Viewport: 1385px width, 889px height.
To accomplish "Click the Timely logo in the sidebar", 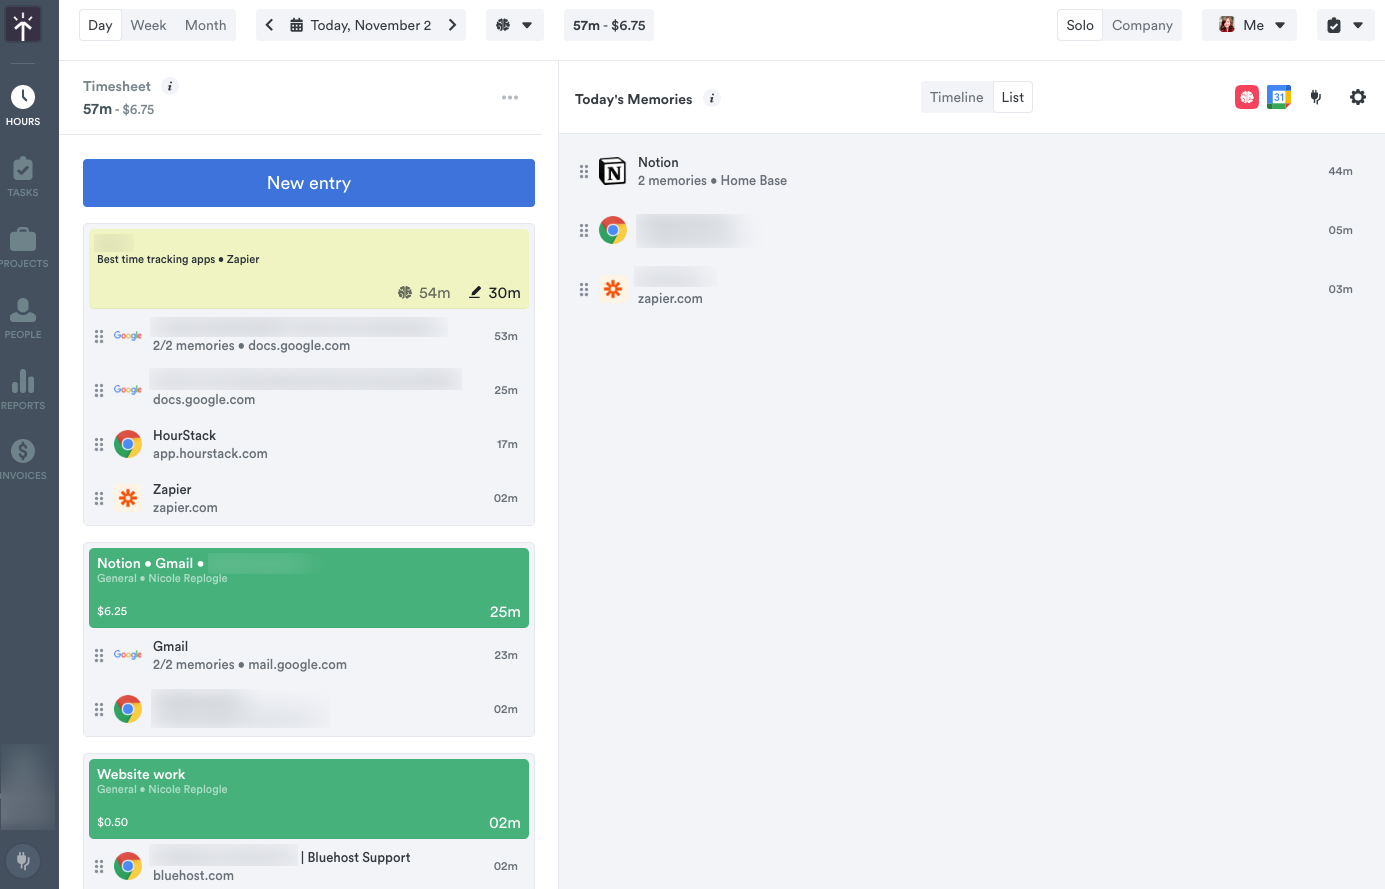I will point(23,25).
